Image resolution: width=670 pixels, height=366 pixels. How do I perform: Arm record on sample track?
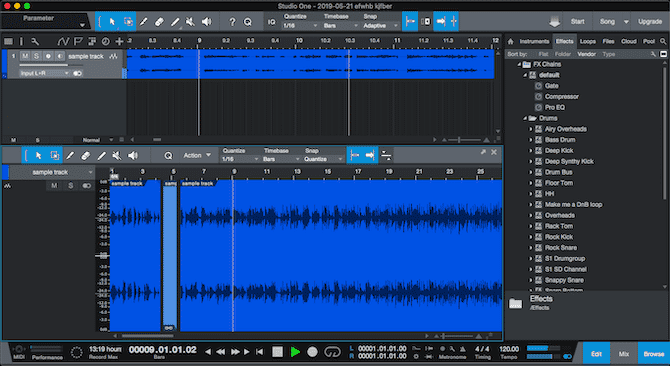[x=48, y=56]
